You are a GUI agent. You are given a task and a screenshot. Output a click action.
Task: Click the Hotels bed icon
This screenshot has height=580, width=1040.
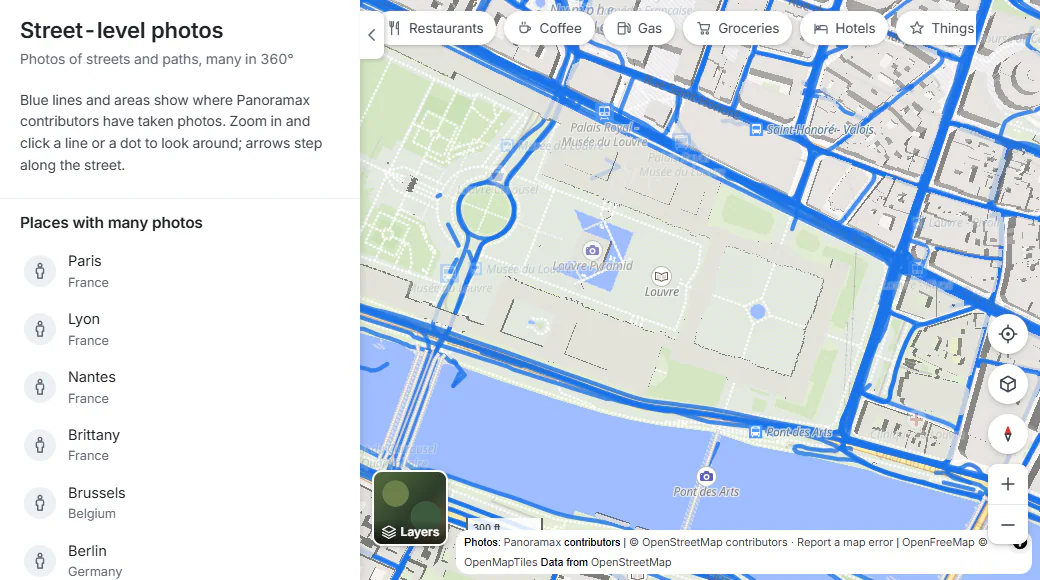click(x=820, y=29)
